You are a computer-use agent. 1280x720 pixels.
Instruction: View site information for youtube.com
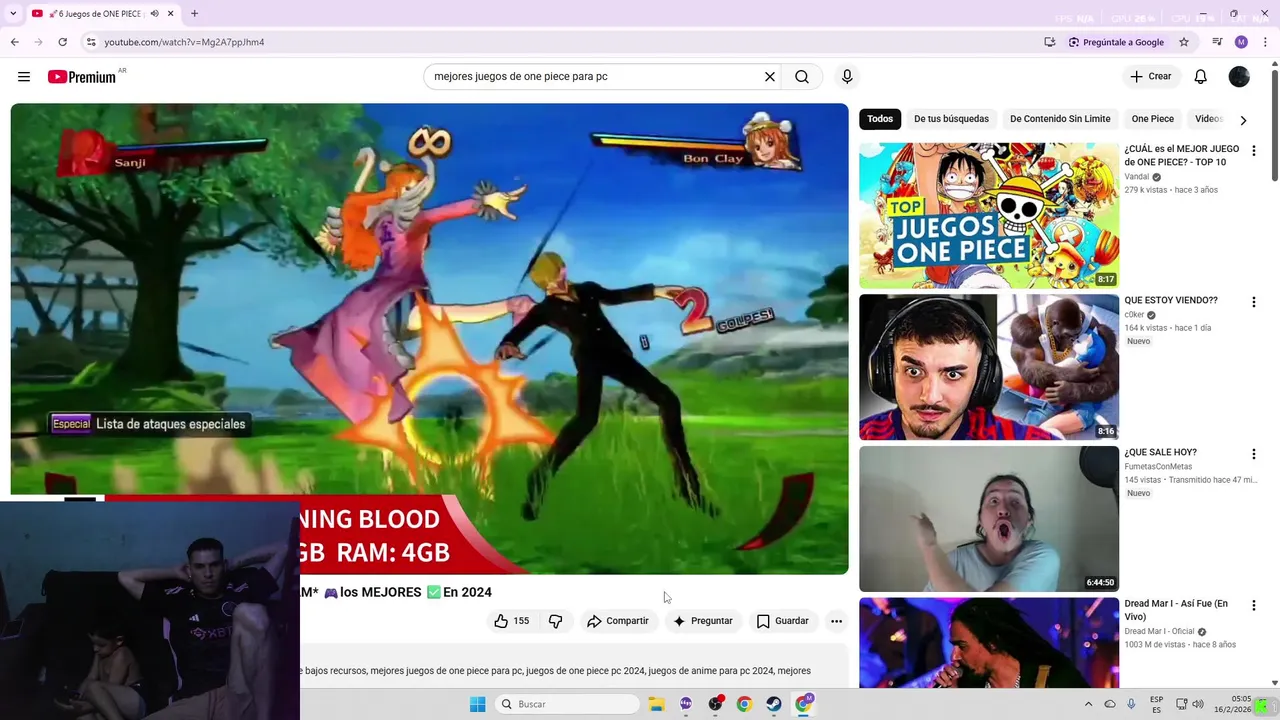pyautogui.click(x=91, y=42)
